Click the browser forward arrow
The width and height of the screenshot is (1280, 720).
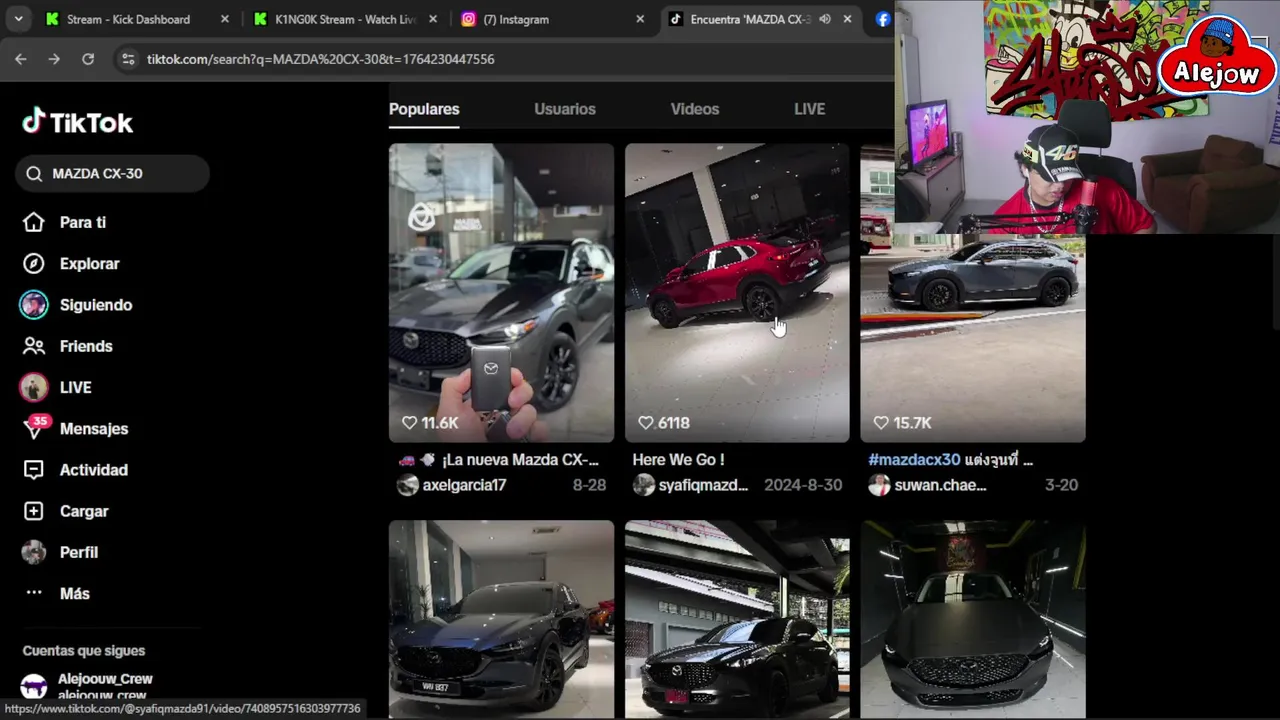point(54,59)
